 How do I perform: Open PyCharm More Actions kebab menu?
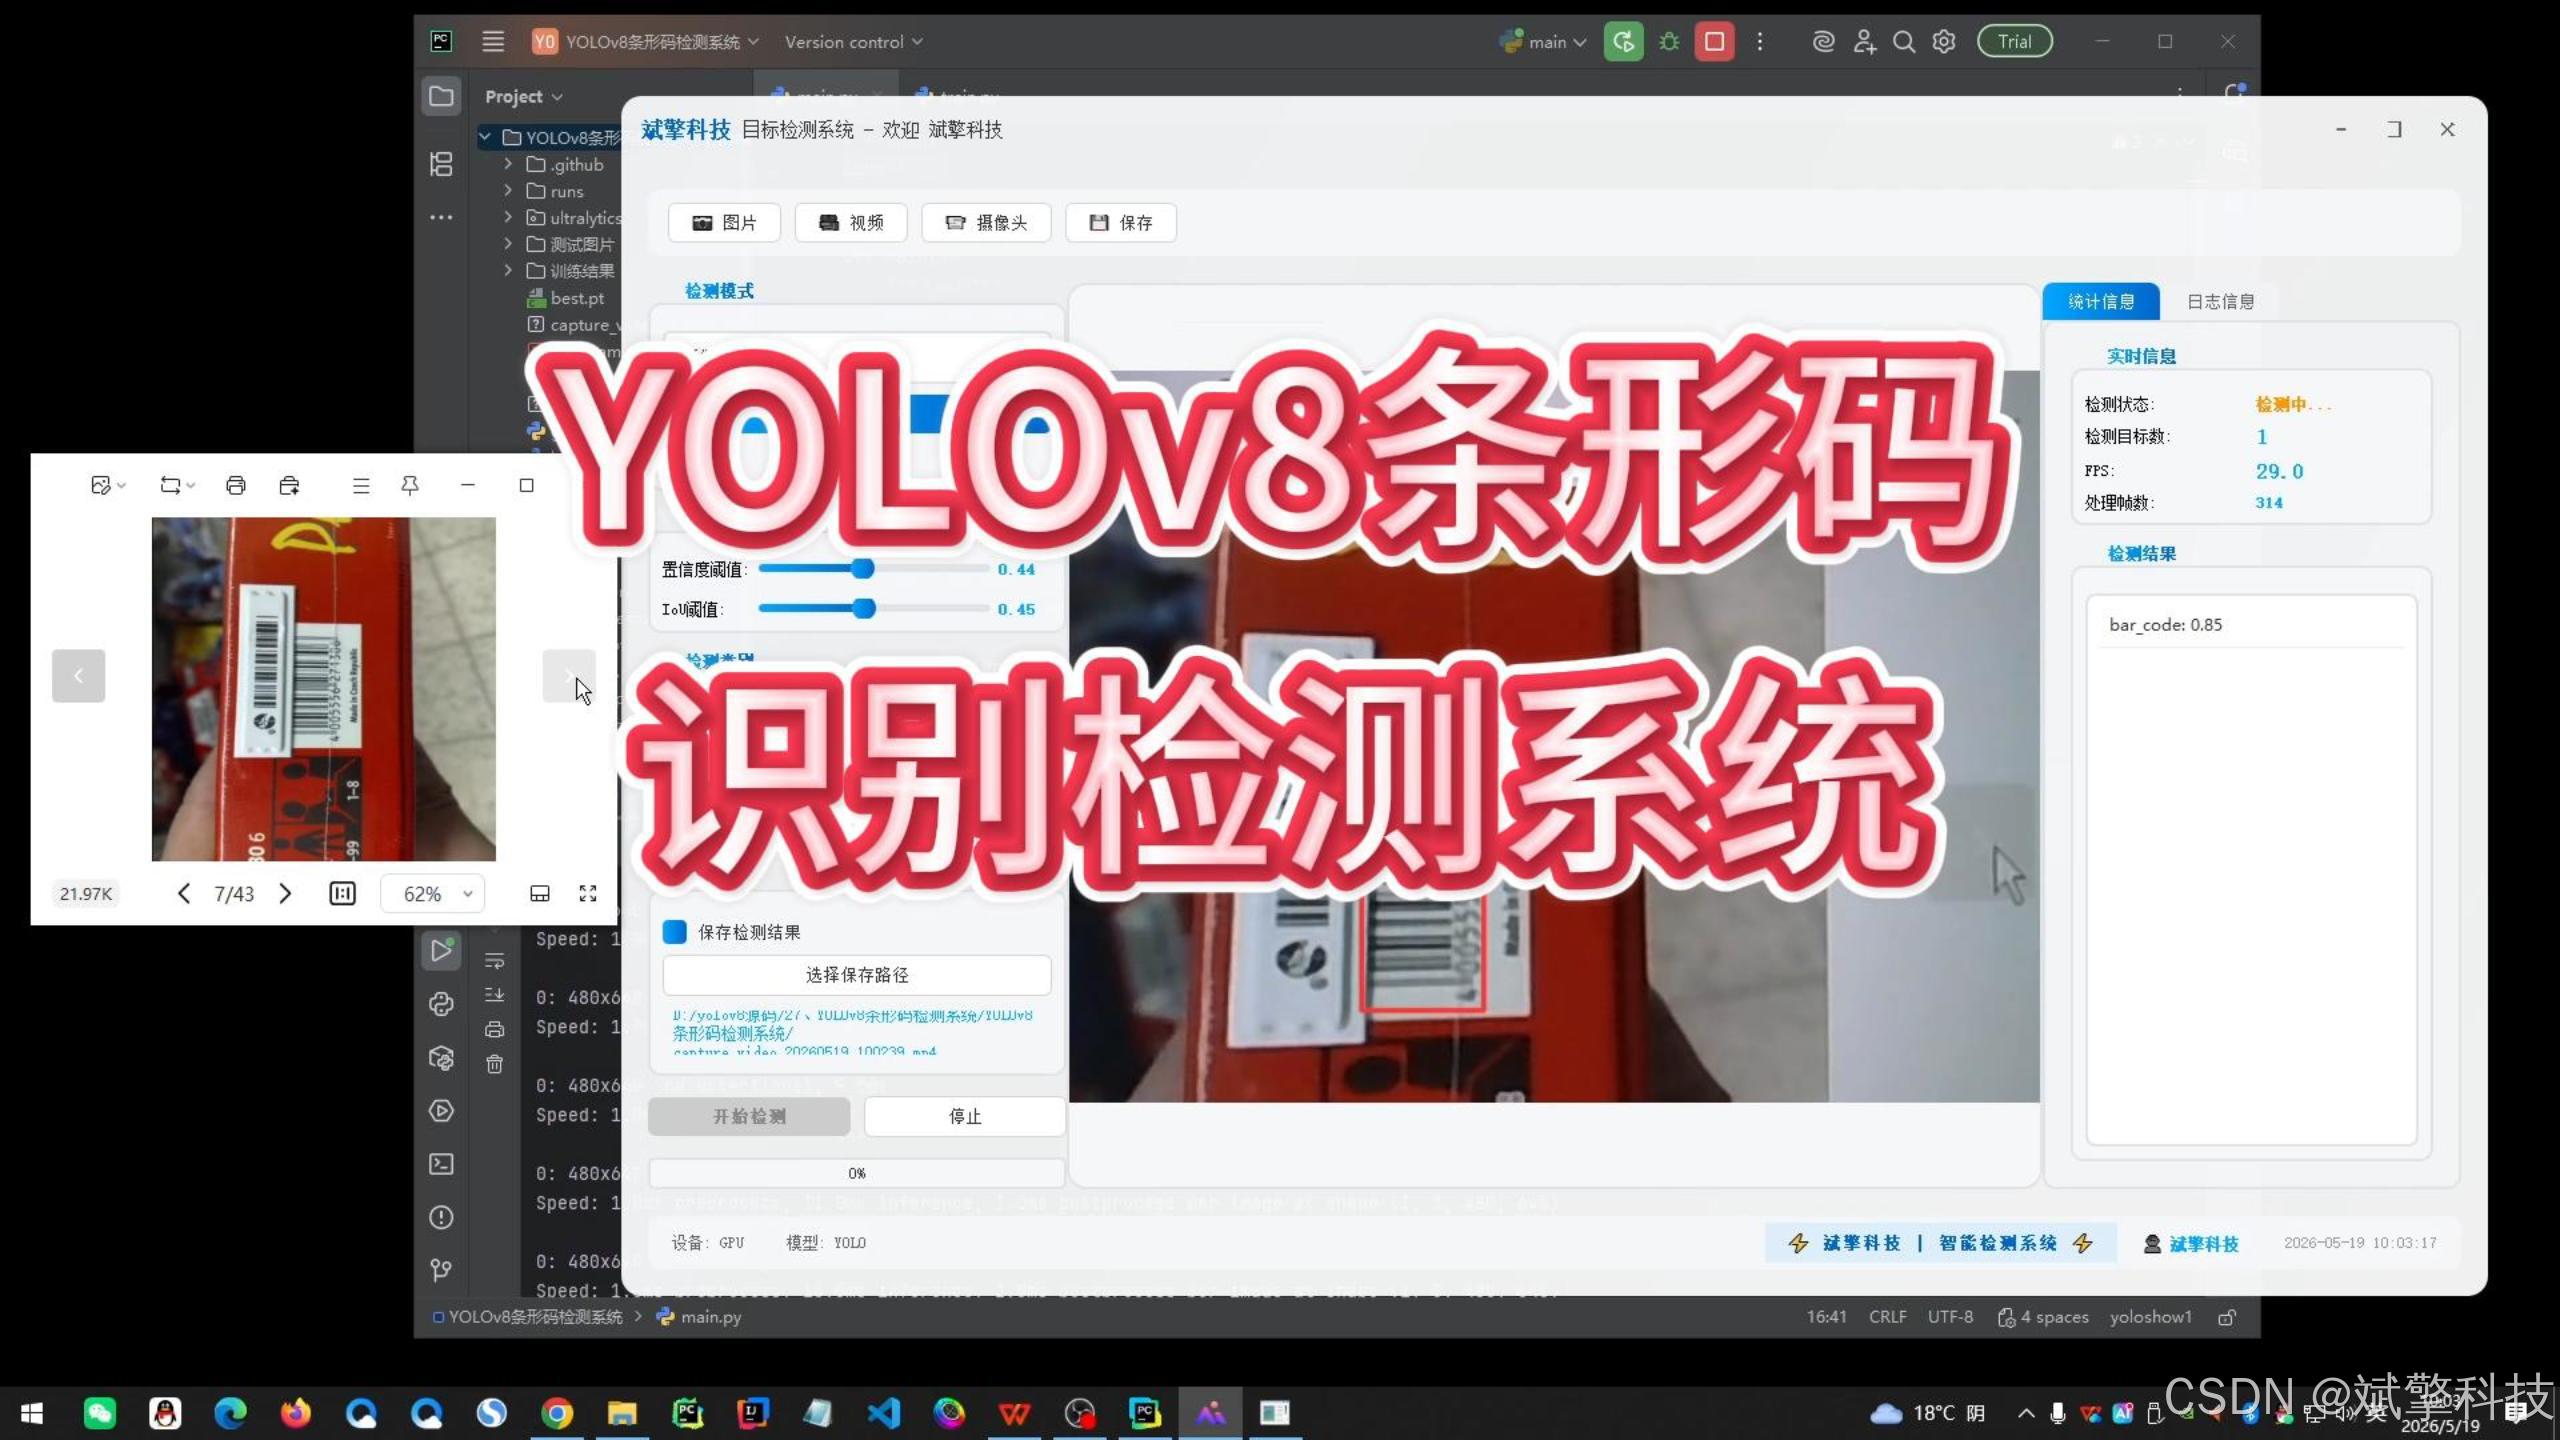pos(1760,41)
